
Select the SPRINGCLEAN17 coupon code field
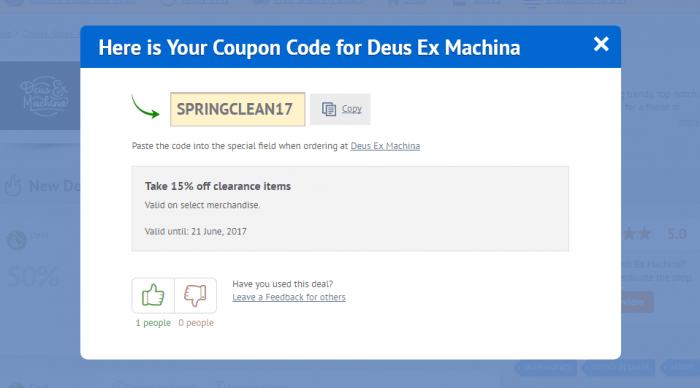pyautogui.click(x=238, y=109)
